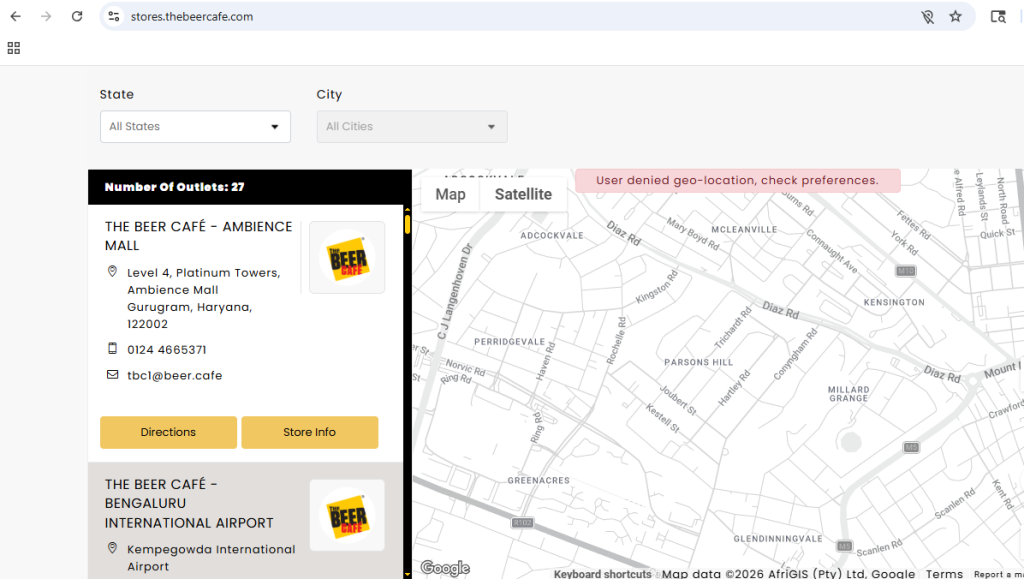Image resolution: width=1024 pixels, height=579 pixels.
Task: Reload the store locator page
Action: pos(77,16)
